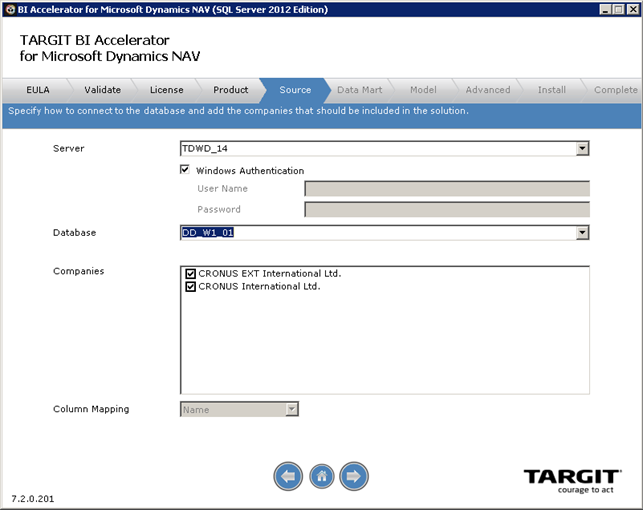Go to the Data Mart step tab
643x510 pixels.
coord(360,90)
